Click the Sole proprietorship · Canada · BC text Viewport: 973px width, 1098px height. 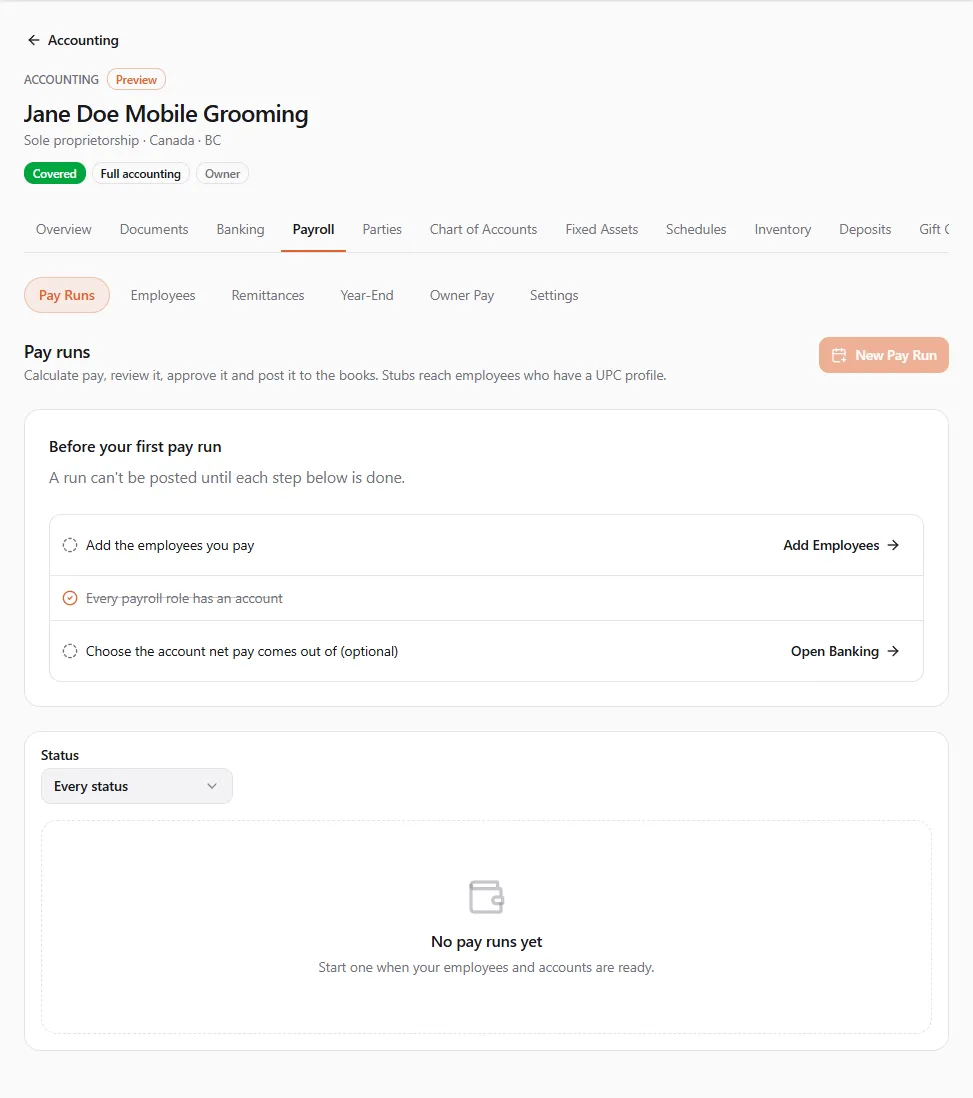click(x=123, y=141)
